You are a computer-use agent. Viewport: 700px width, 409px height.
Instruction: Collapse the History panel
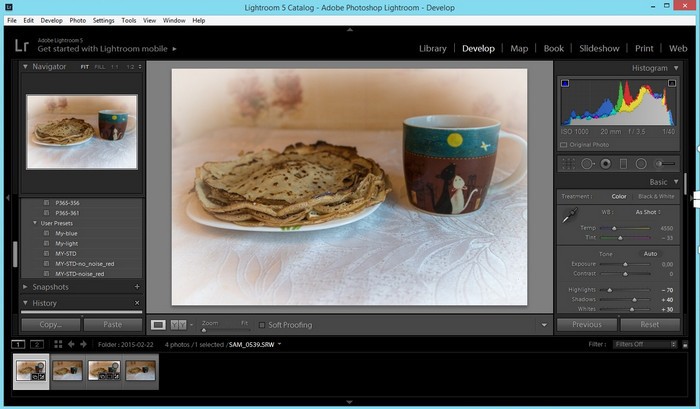click(25, 303)
